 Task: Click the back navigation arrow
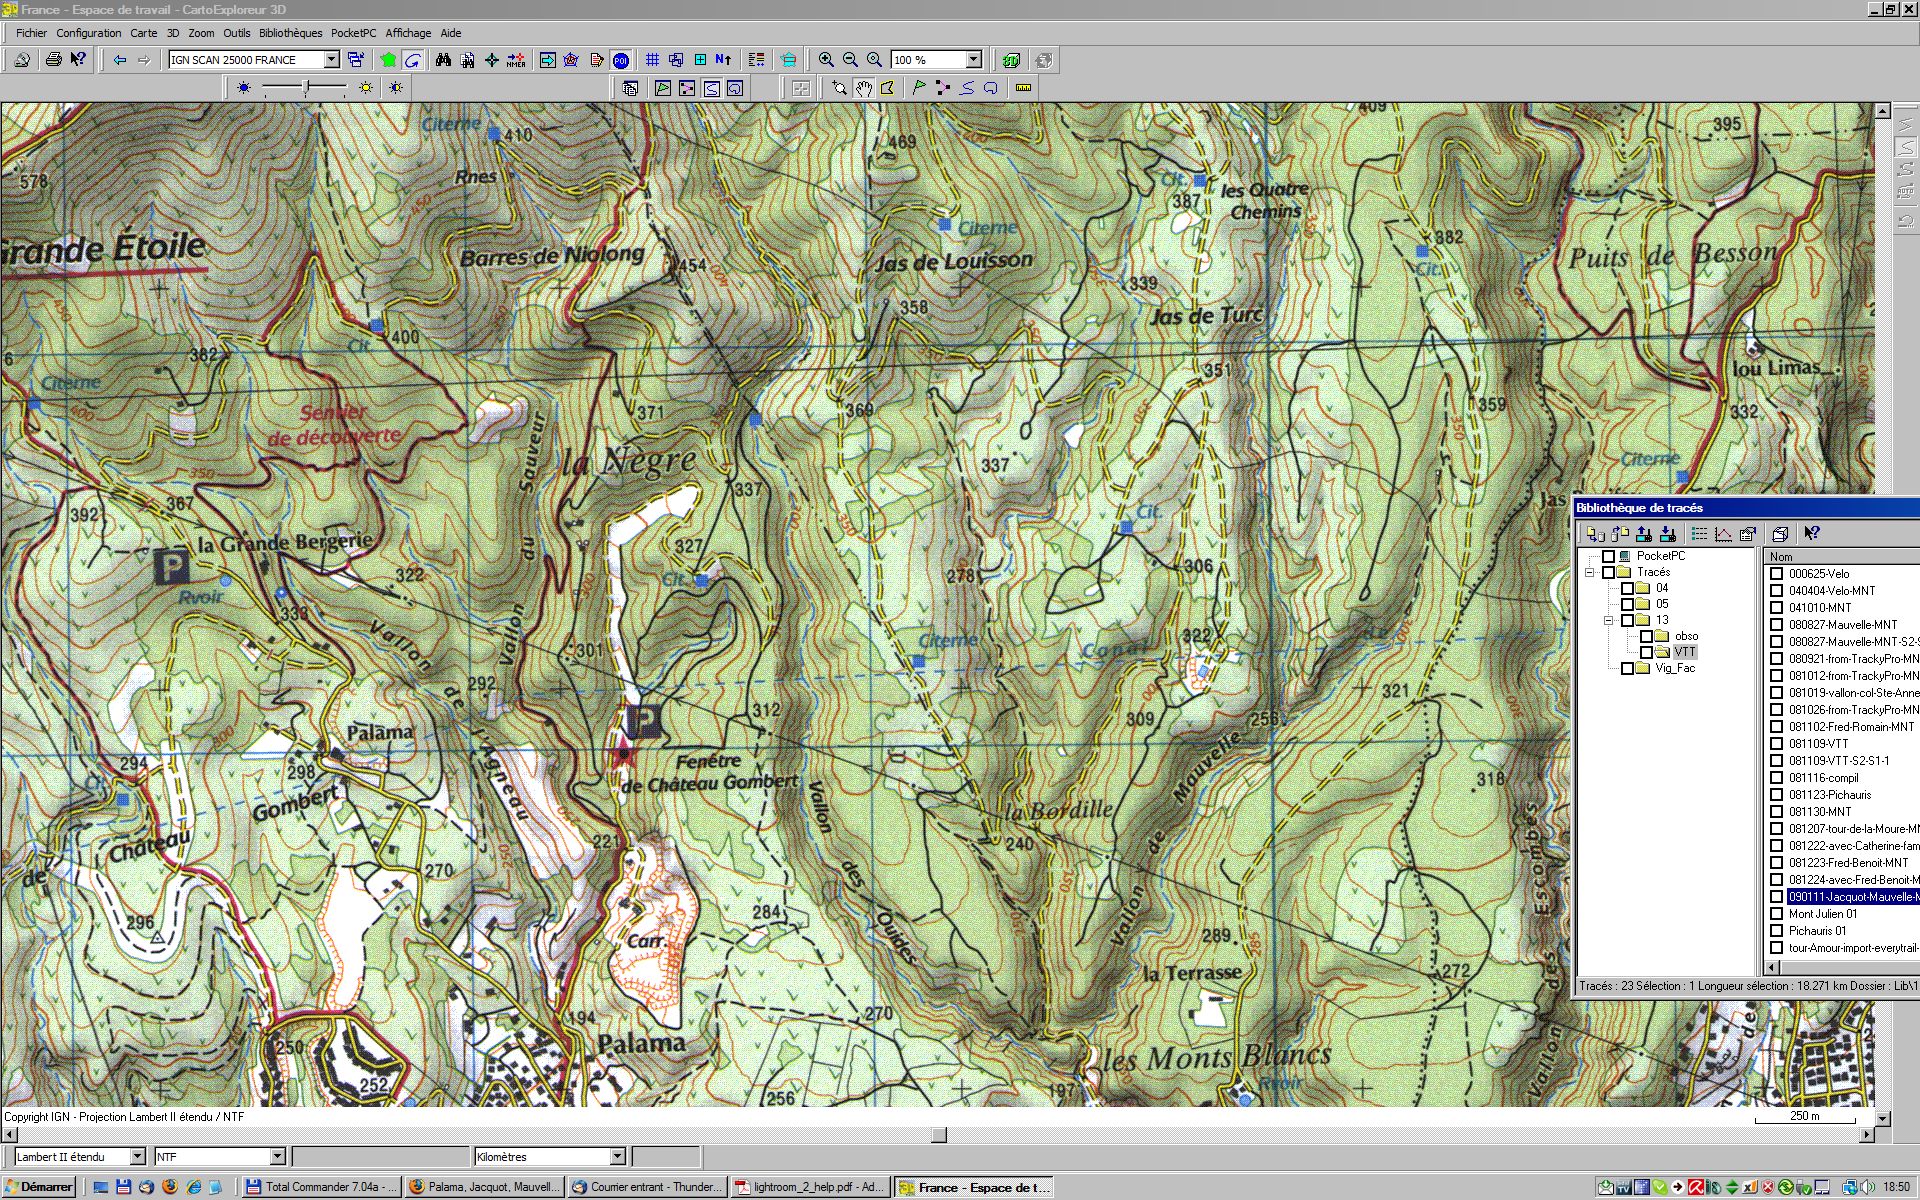[x=120, y=60]
